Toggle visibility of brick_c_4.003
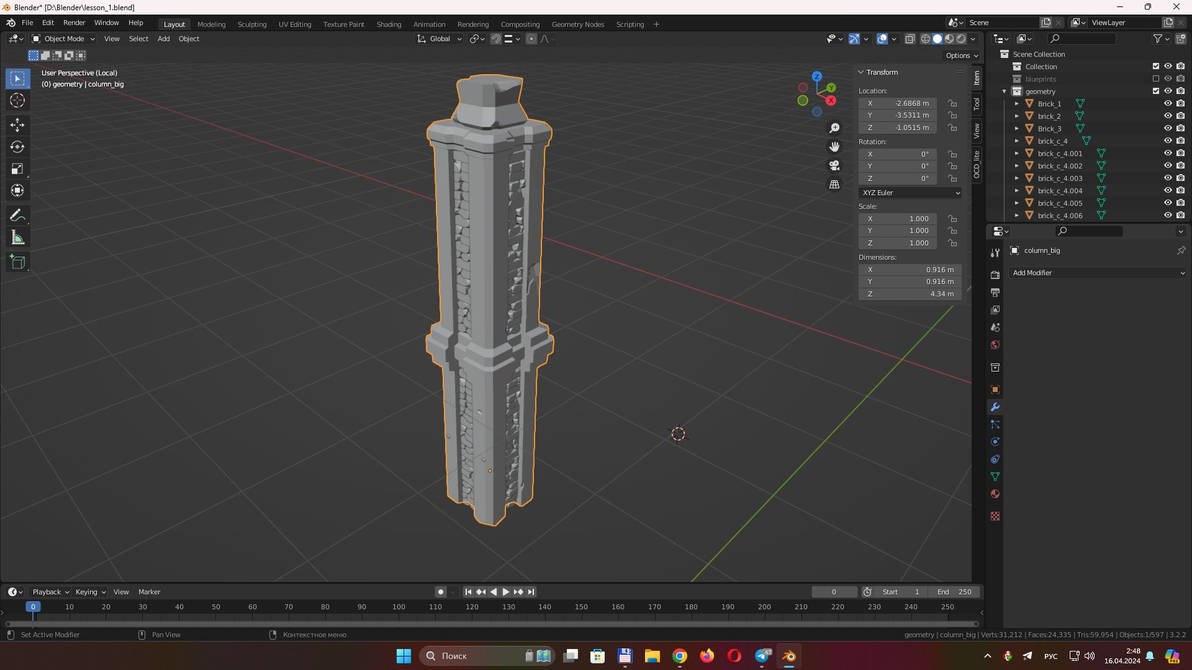This screenshot has width=1192, height=670. tap(1168, 178)
